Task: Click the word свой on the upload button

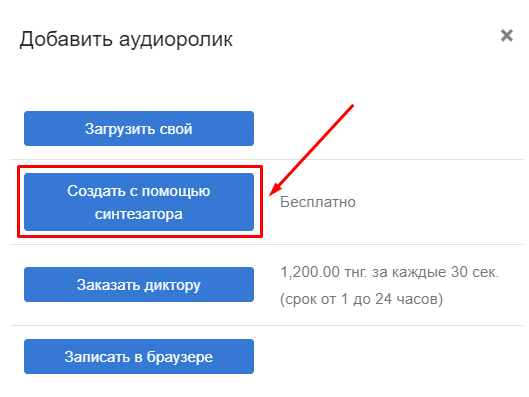Action: click(x=176, y=129)
